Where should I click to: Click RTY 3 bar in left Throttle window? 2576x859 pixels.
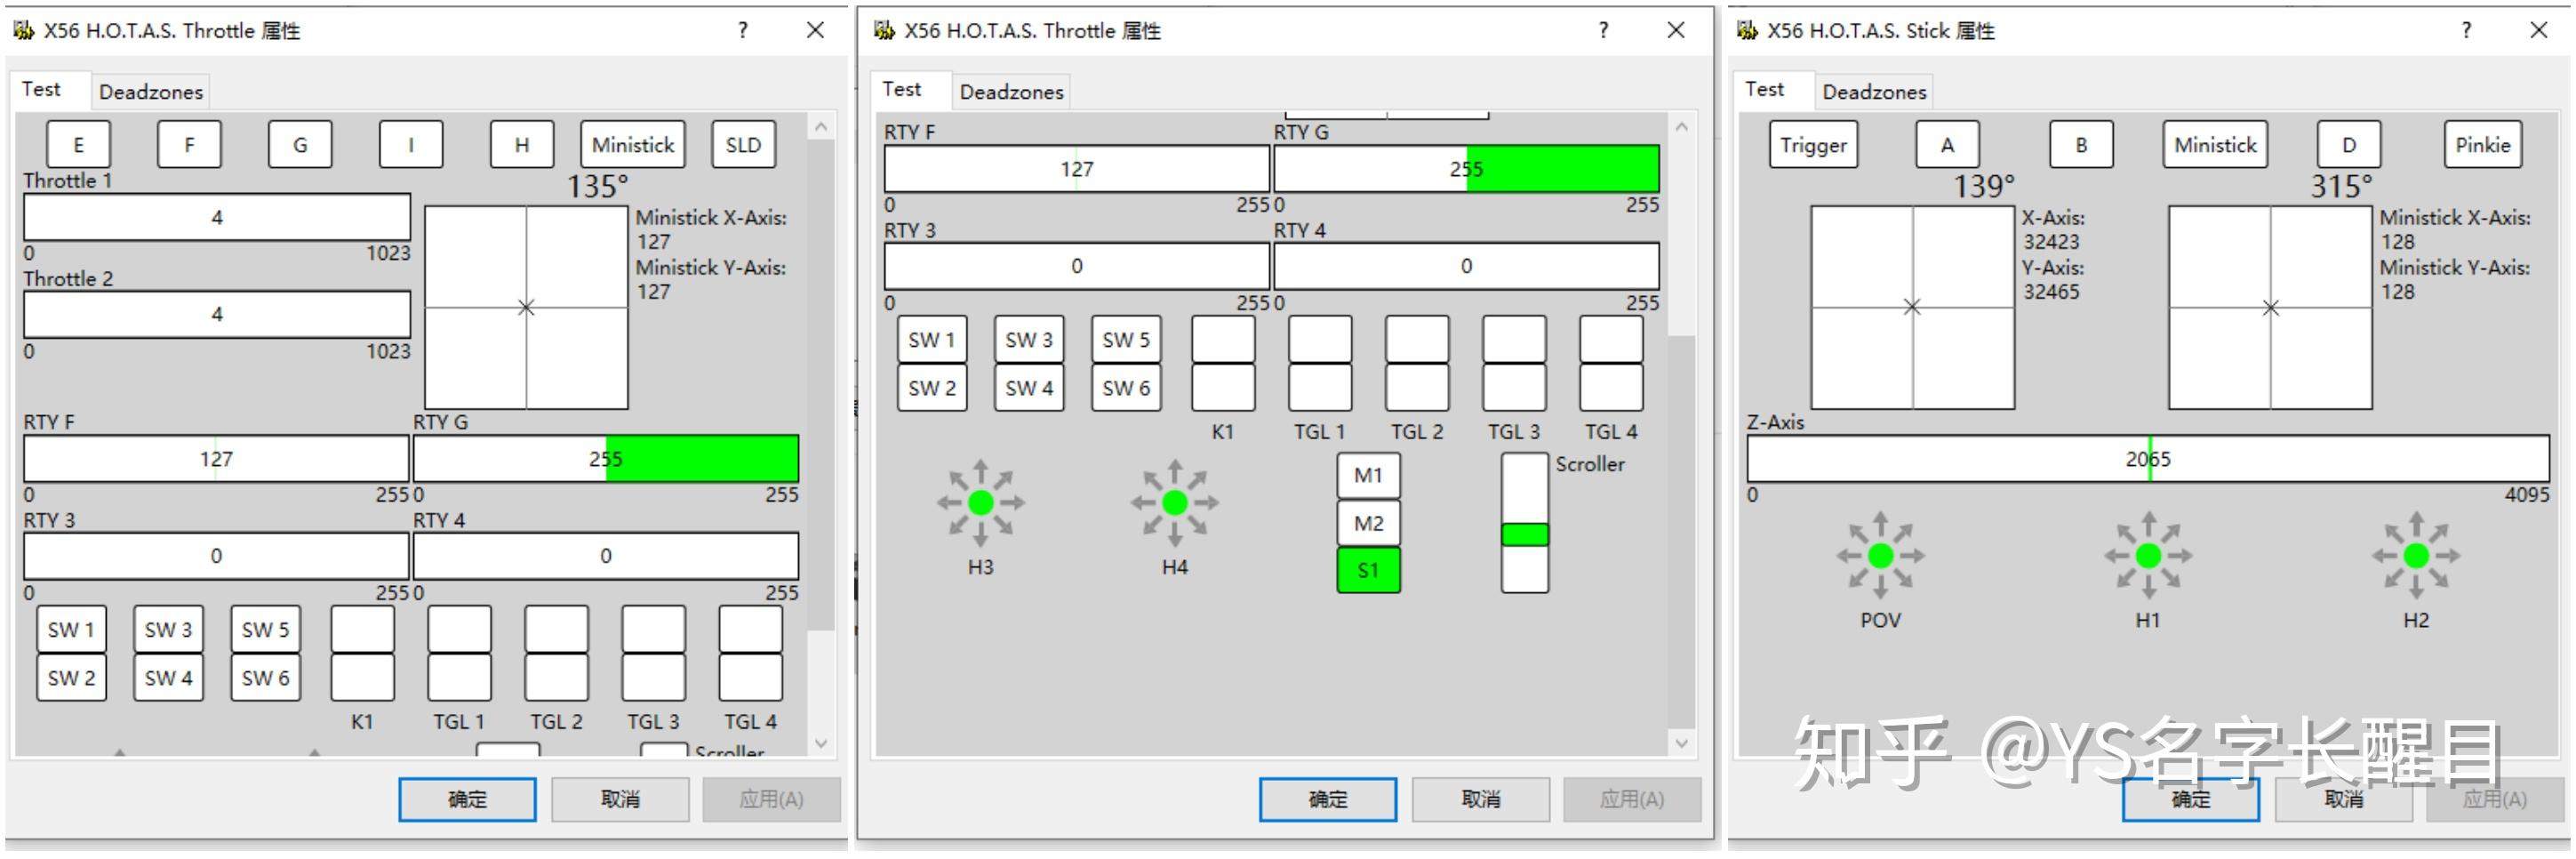[x=216, y=556]
